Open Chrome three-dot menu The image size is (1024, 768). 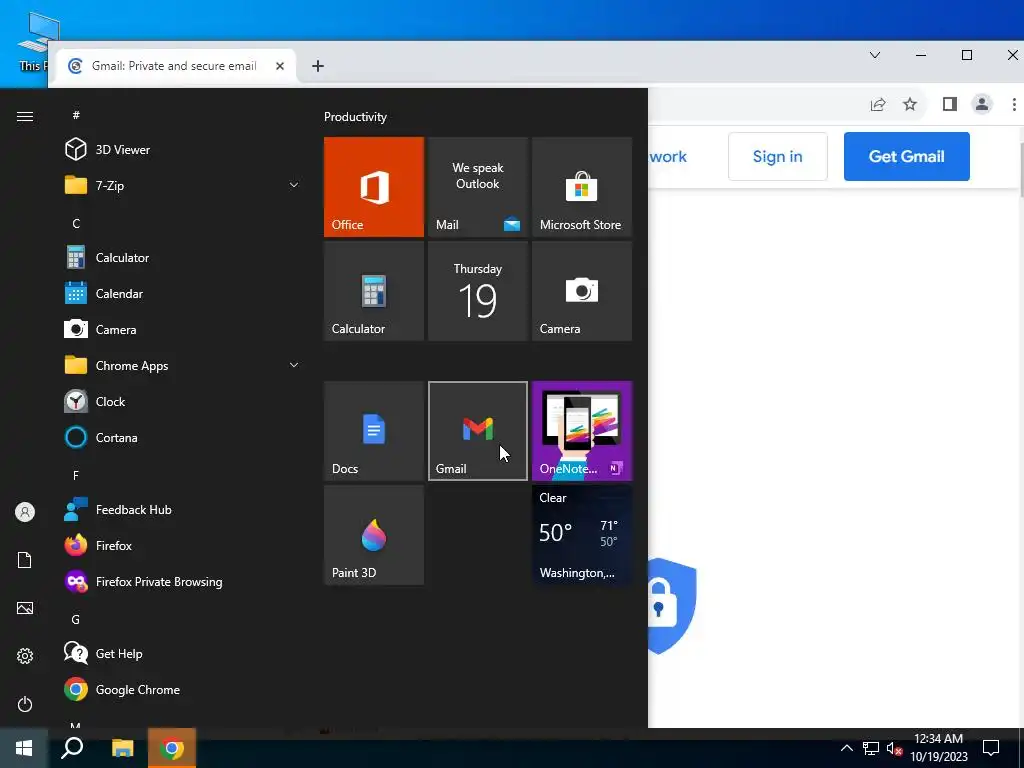(1014, 104)
